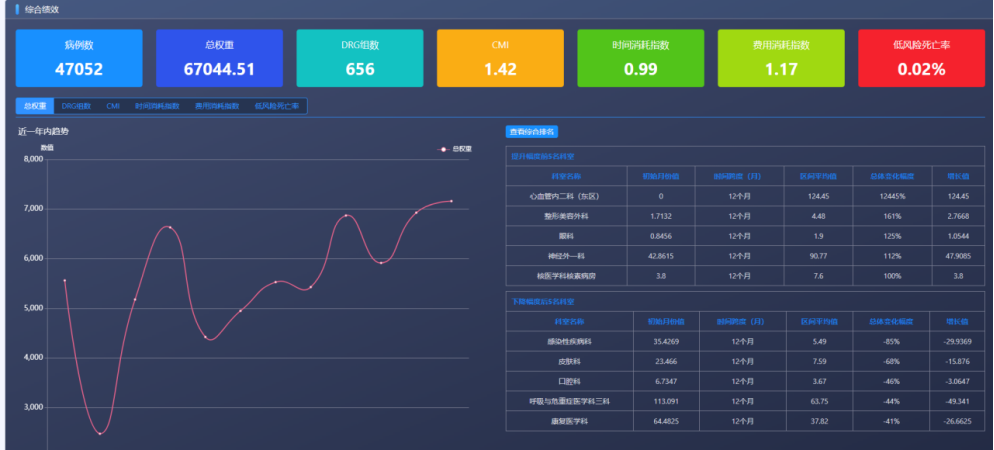Select the 感染性疾病科 department cell

point(569,342)
